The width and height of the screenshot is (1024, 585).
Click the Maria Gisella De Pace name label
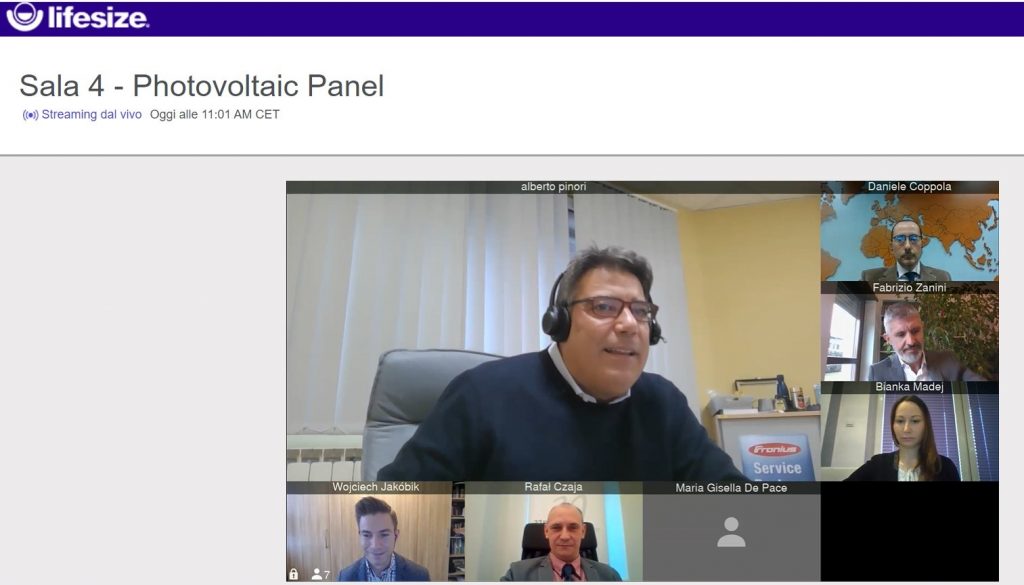coord(731,488)
